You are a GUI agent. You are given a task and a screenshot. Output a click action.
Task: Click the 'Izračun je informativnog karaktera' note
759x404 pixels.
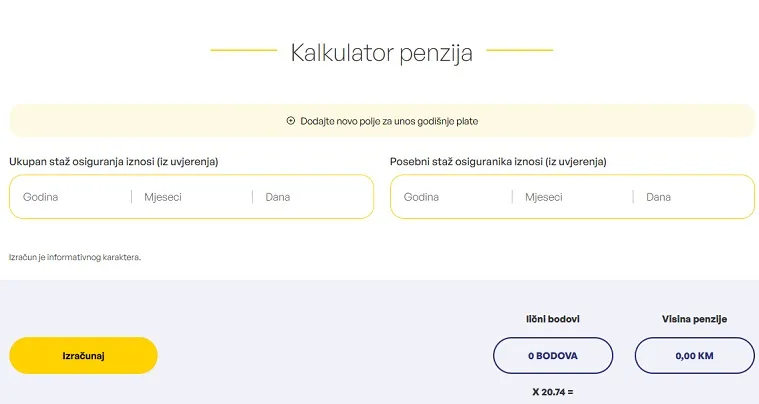pyautogui.click(x=75, y=257)
